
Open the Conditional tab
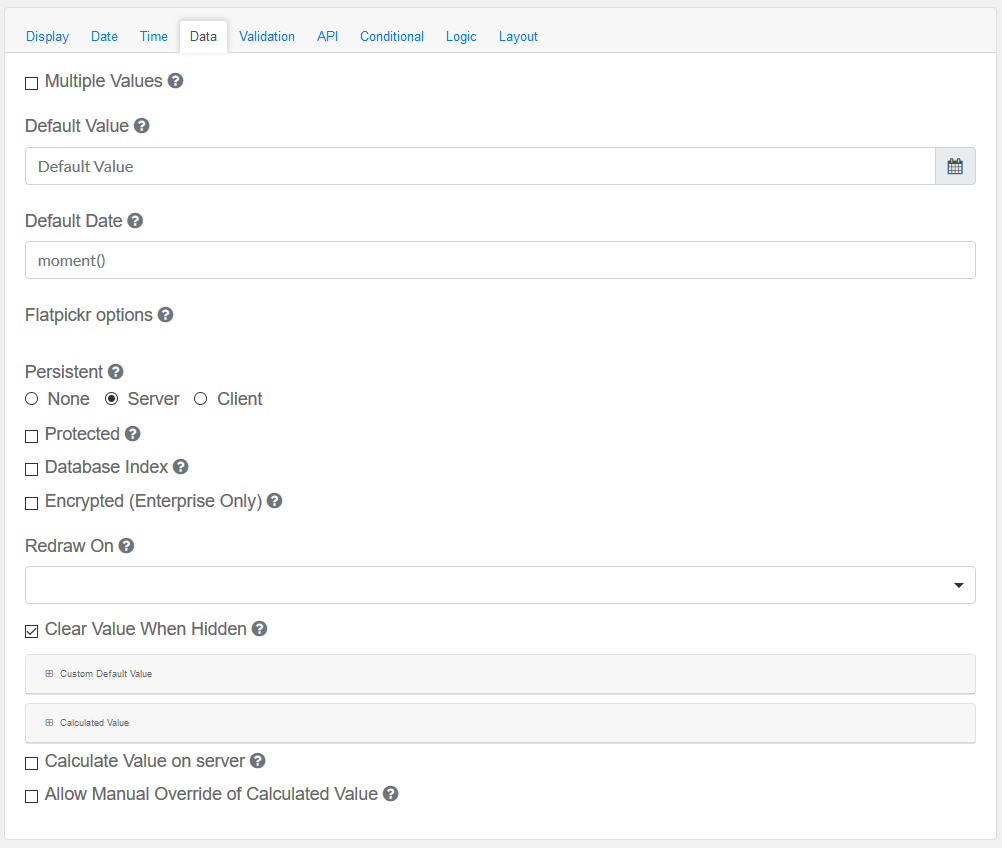pyautogui.click(x=392, y=36)
